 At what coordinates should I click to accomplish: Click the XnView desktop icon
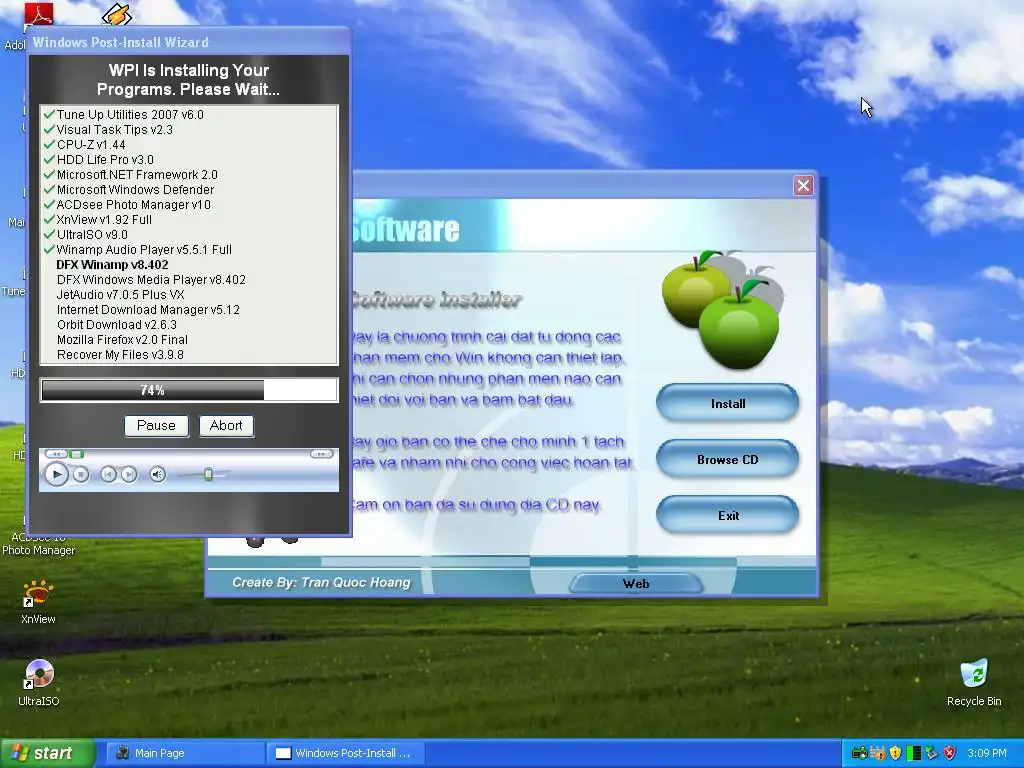[x=38, y=601]
